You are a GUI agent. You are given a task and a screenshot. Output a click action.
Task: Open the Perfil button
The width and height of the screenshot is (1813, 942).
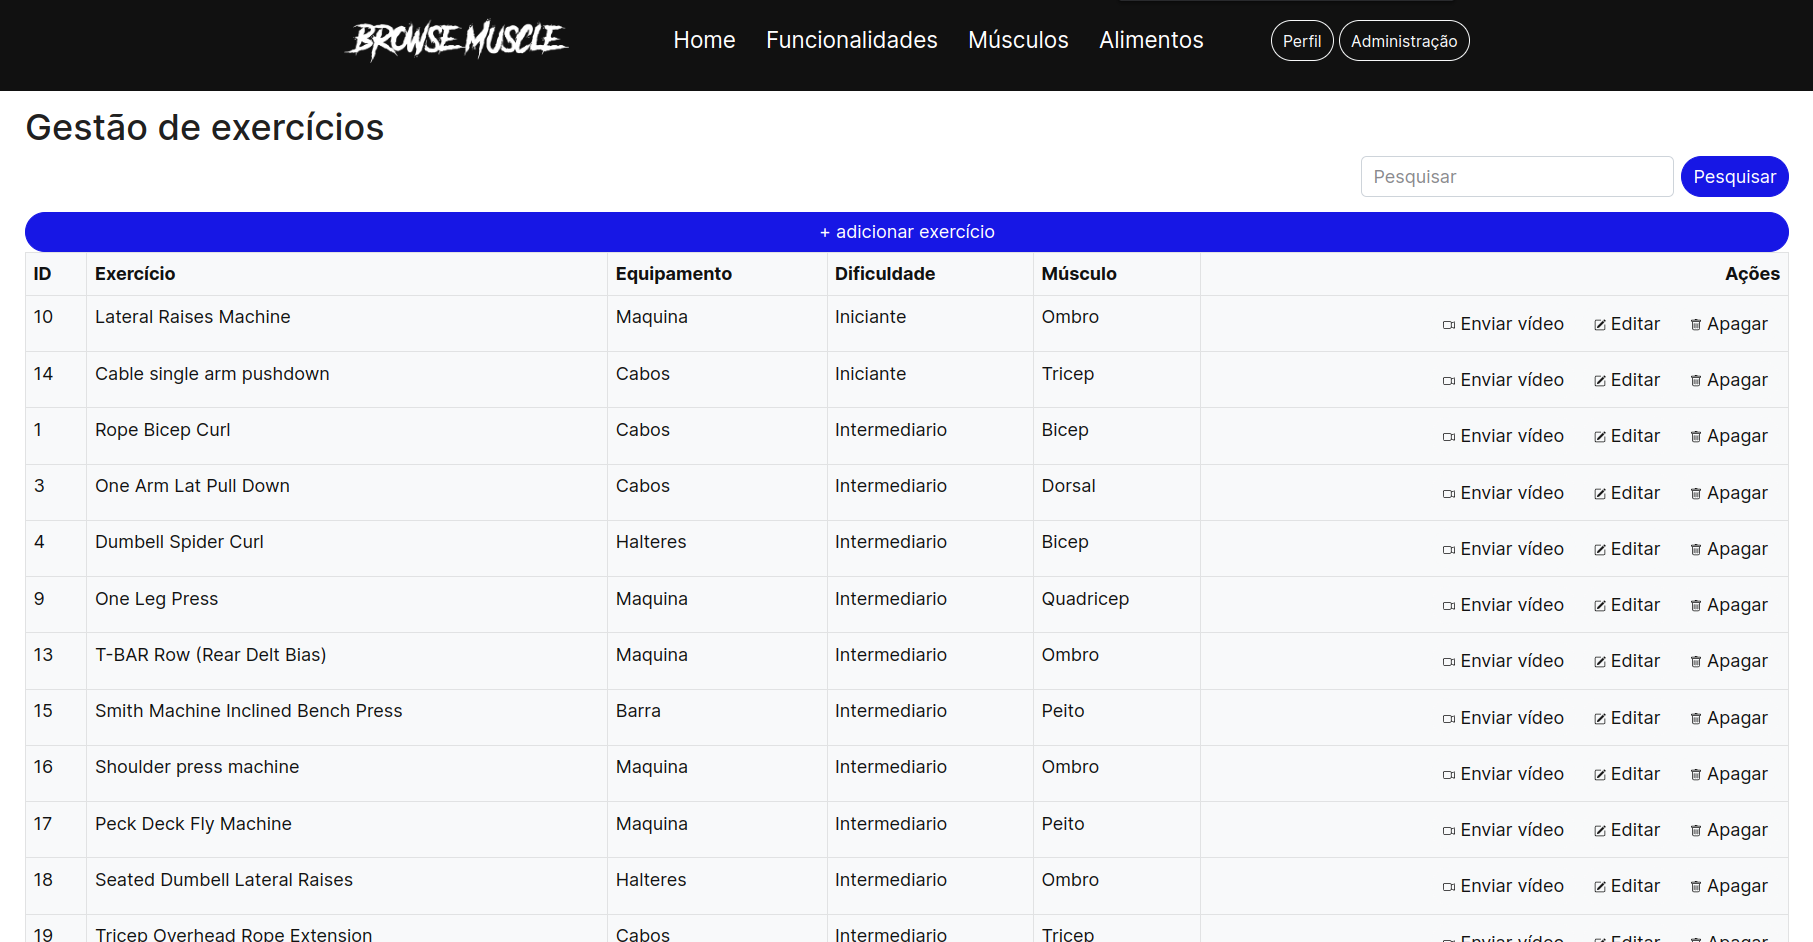pos(1301,41)
